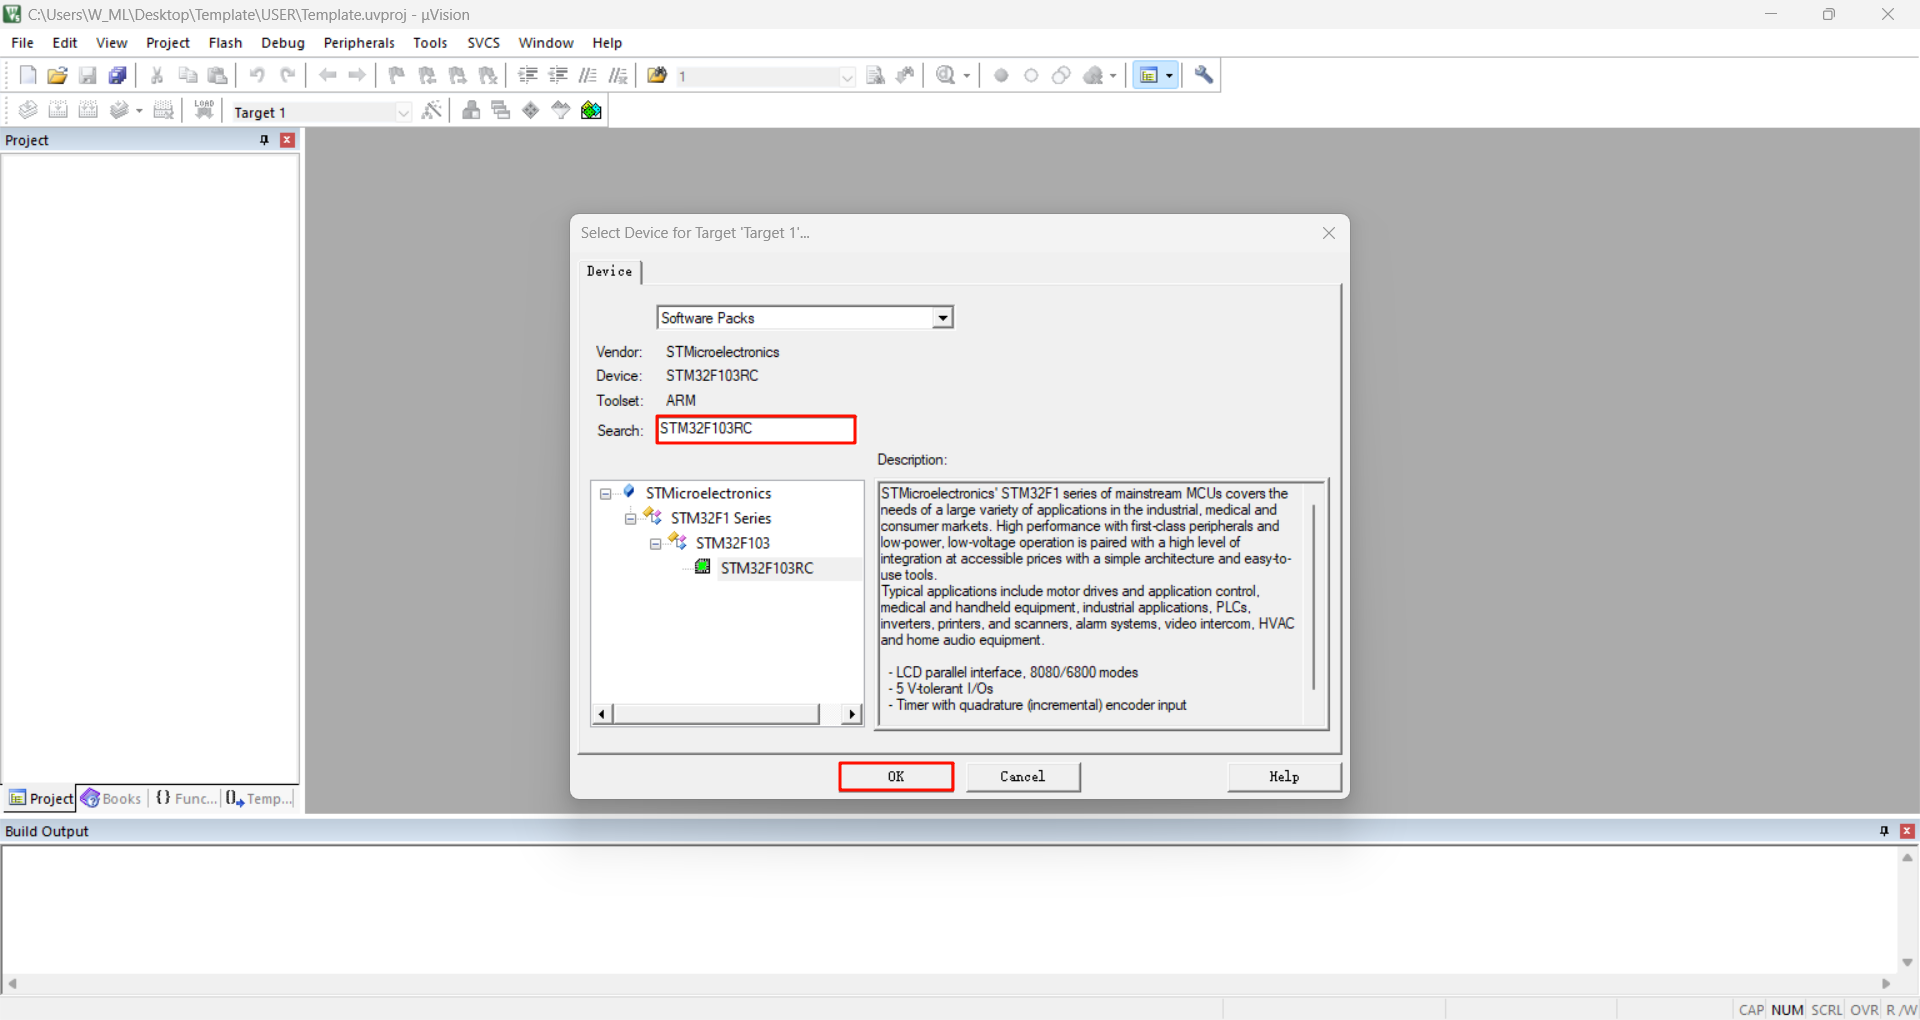1920x1020 pixels.
Task: Click Build Output scroll-down arrow
Action: coord(1907,962)
